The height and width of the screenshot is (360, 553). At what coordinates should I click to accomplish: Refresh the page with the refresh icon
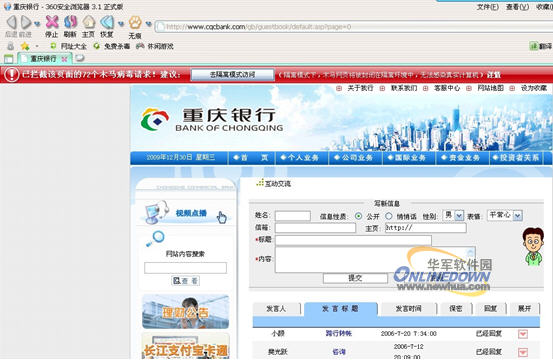tap(71, 22)
